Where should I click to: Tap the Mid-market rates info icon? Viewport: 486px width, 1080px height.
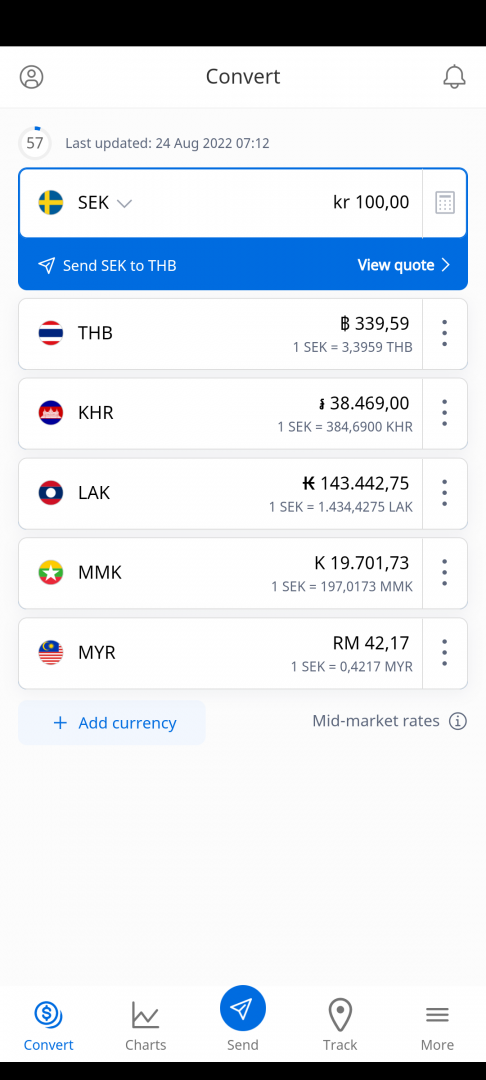tap(458, 721)
